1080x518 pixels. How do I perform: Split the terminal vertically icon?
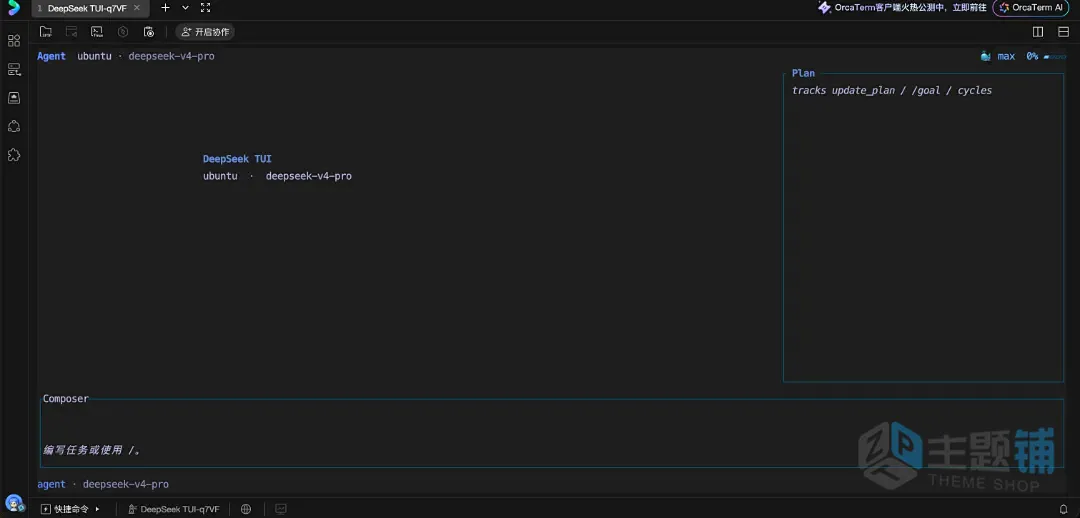tap(1038, 32)
